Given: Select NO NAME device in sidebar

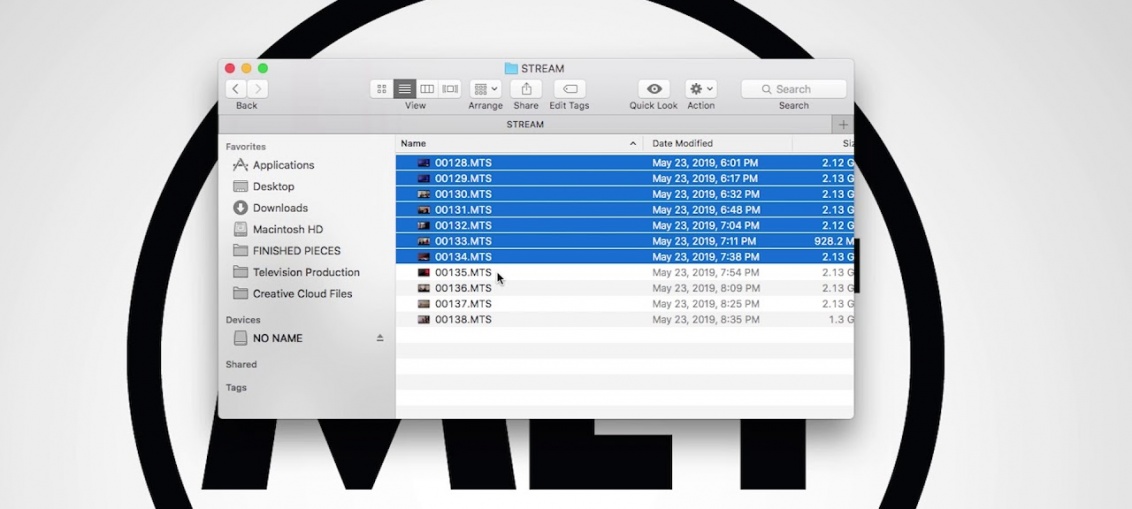Looking at the screenshot, I should click(277, 338).
